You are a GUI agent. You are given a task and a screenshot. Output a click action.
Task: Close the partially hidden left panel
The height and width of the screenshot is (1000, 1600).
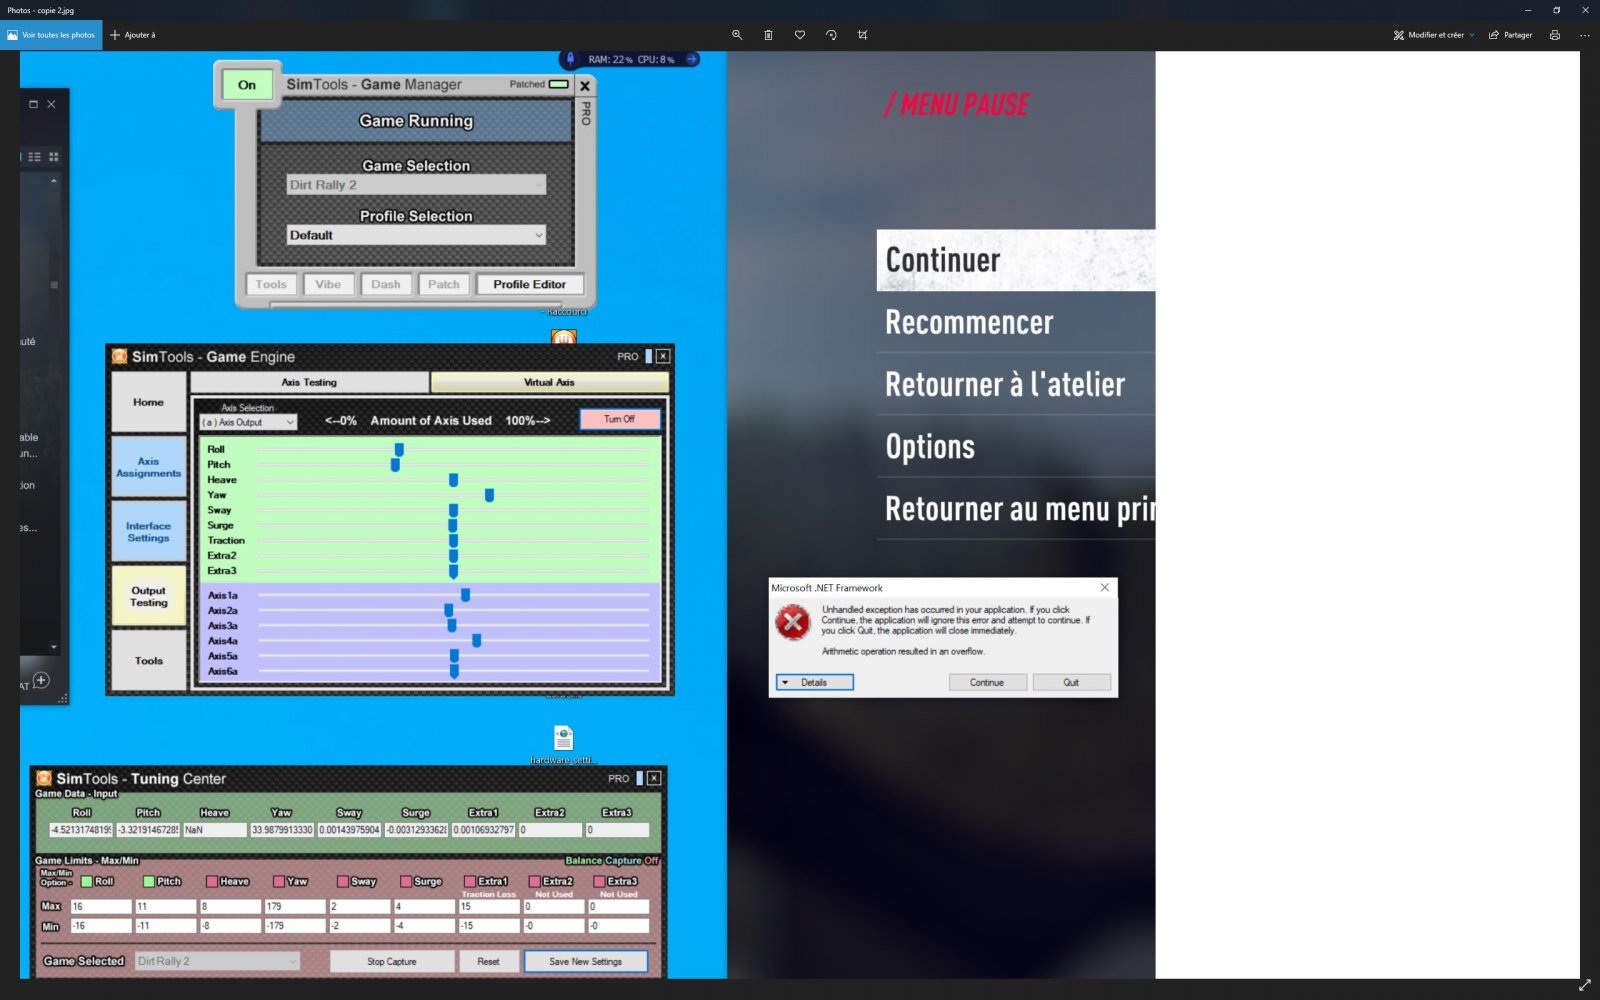click(x=51, y=104)
